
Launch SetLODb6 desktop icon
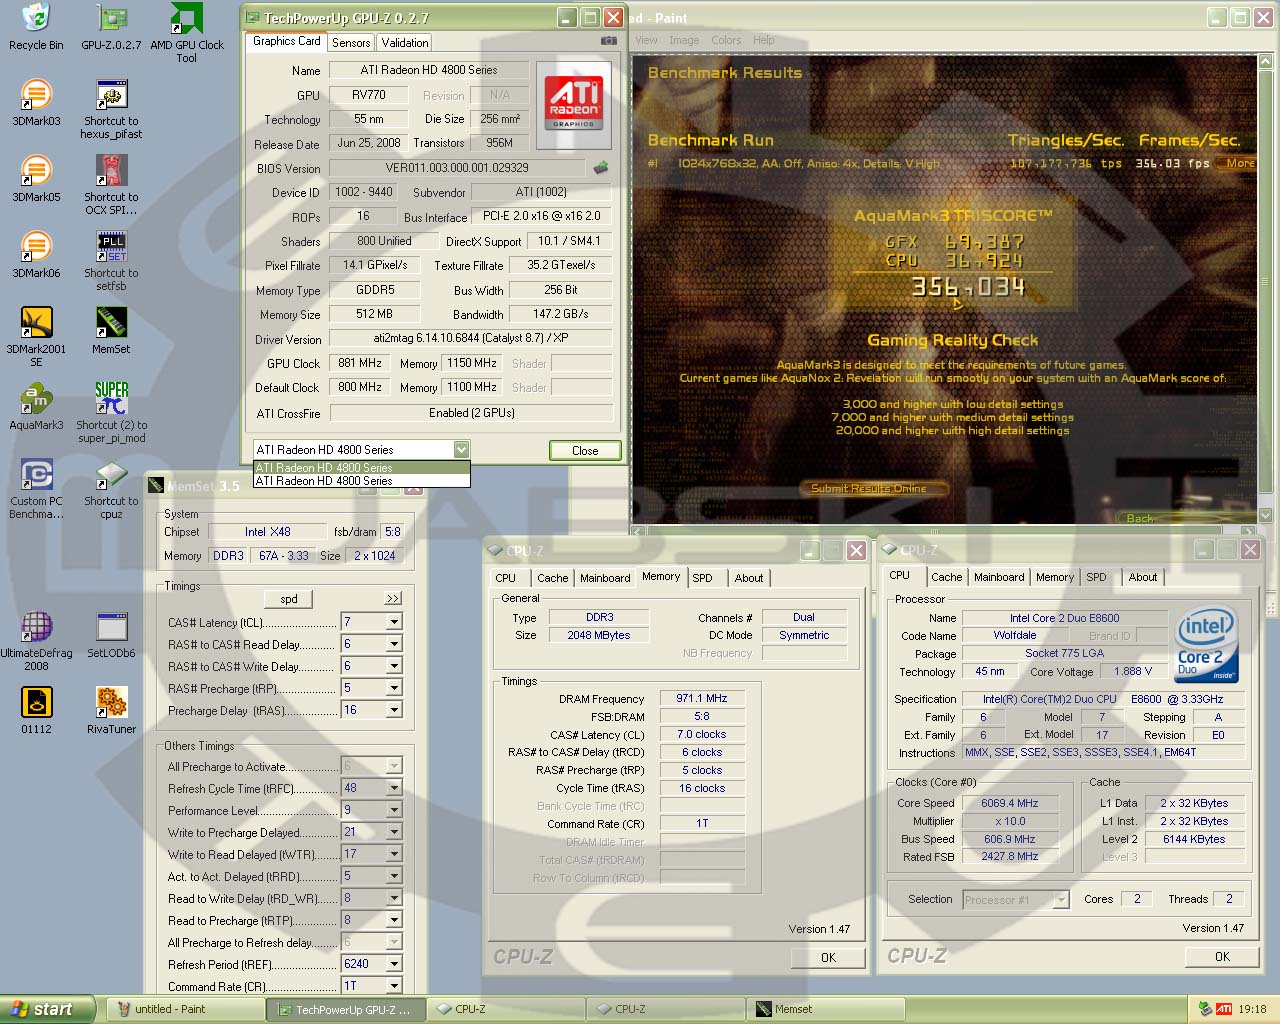111,634
